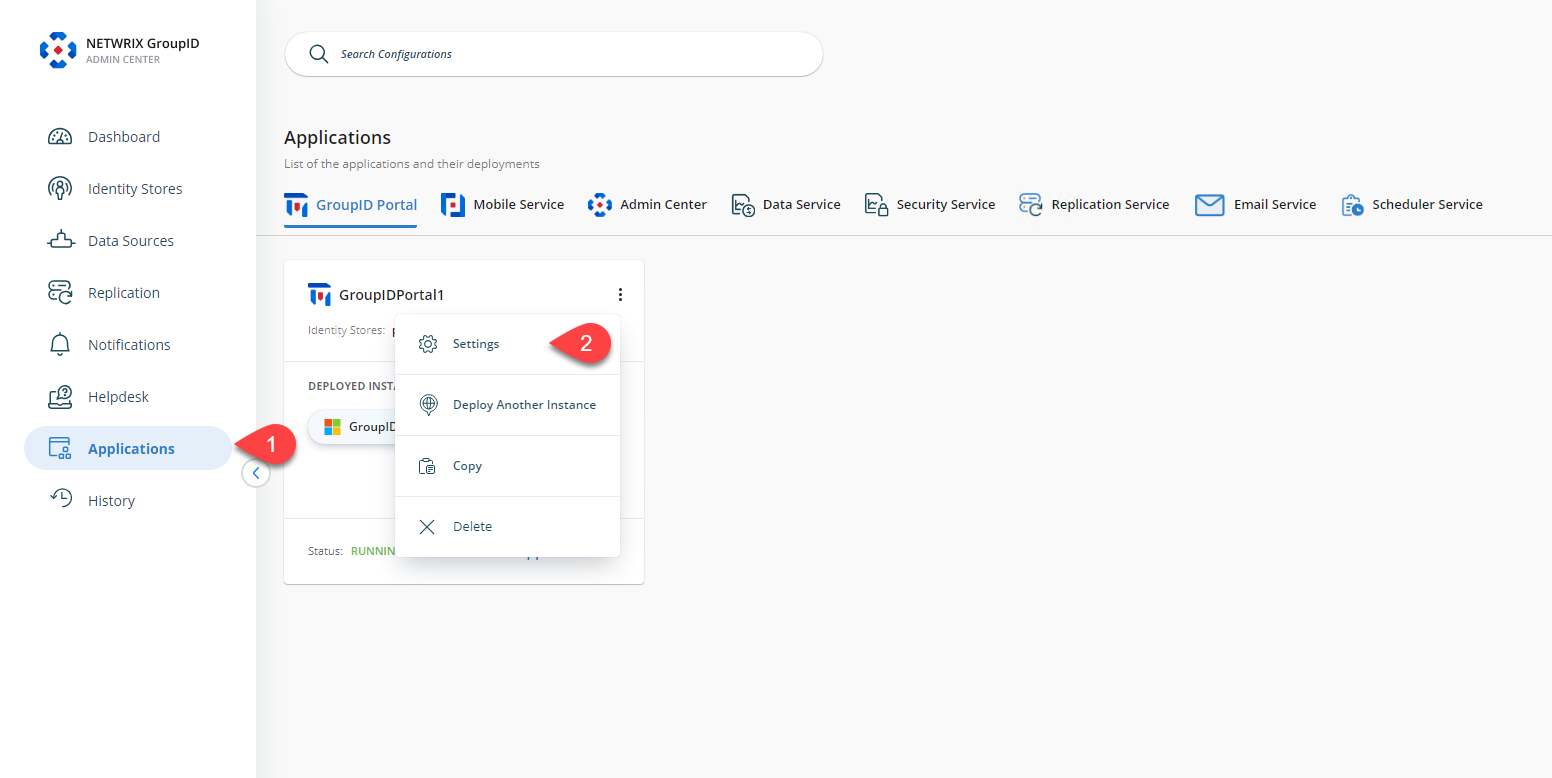This screenshot has height=778, width=1552.
Task: Click the chevron beside the Applications menu
Action: [x=256, y=472]
